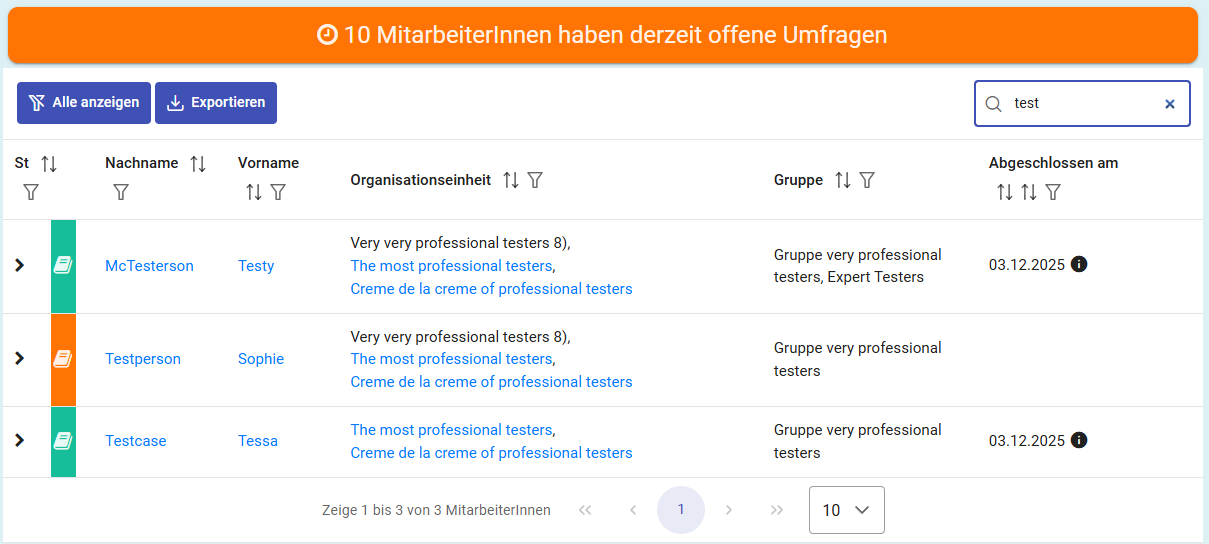Click info icon beside Testcase's completion date
This screenshot has width=1209, height=544.
[x=1079, y=440]
